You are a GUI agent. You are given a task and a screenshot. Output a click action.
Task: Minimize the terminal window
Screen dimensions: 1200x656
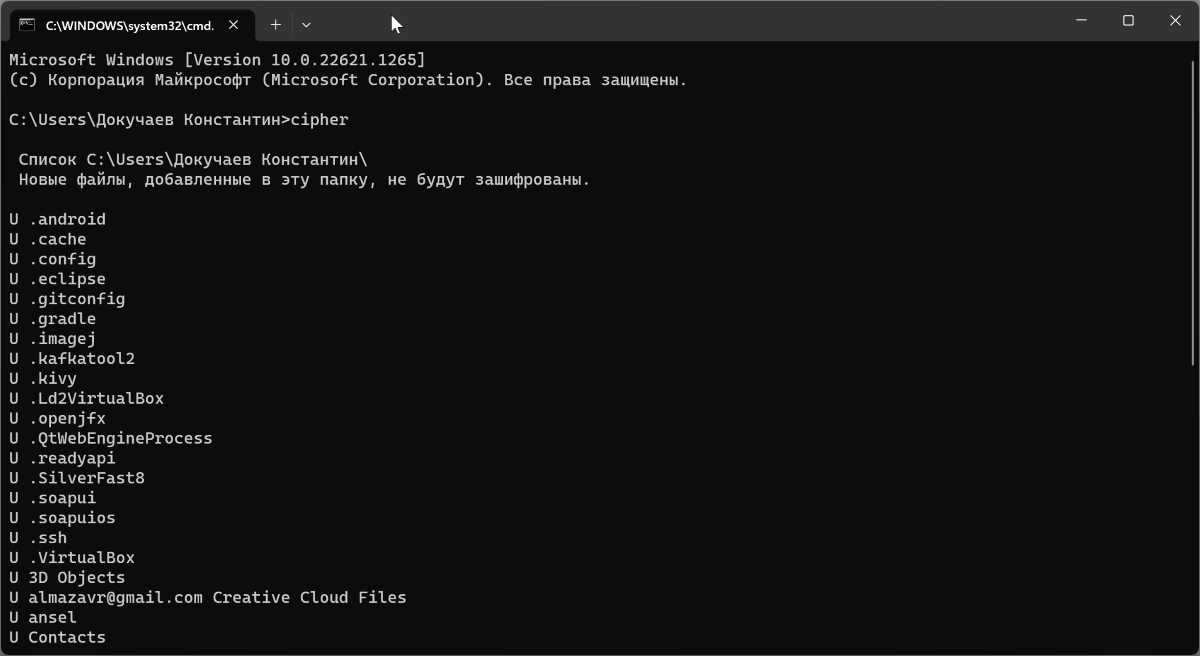[1082, 20]
